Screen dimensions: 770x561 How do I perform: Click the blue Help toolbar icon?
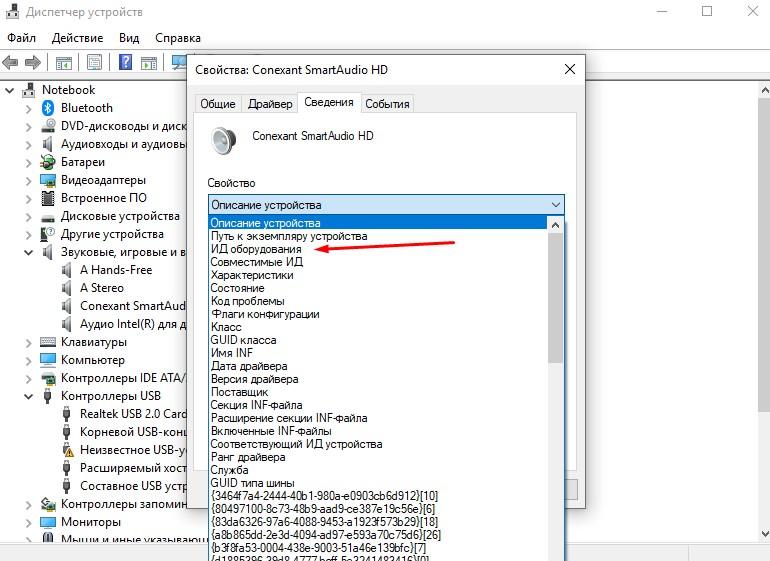(x=126, y=62)
